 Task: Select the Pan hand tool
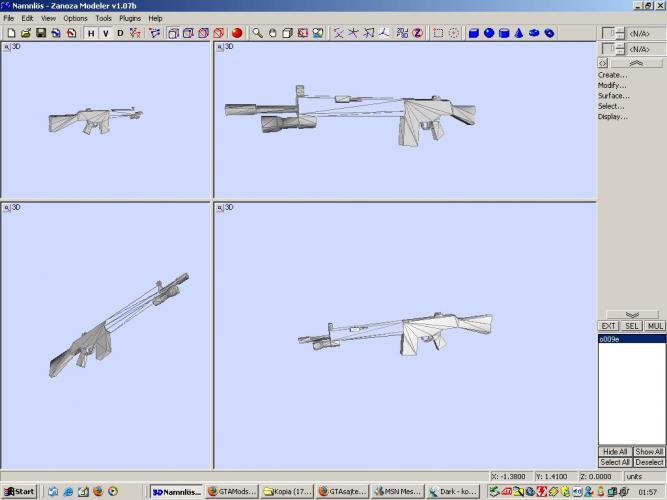(272, 33)
